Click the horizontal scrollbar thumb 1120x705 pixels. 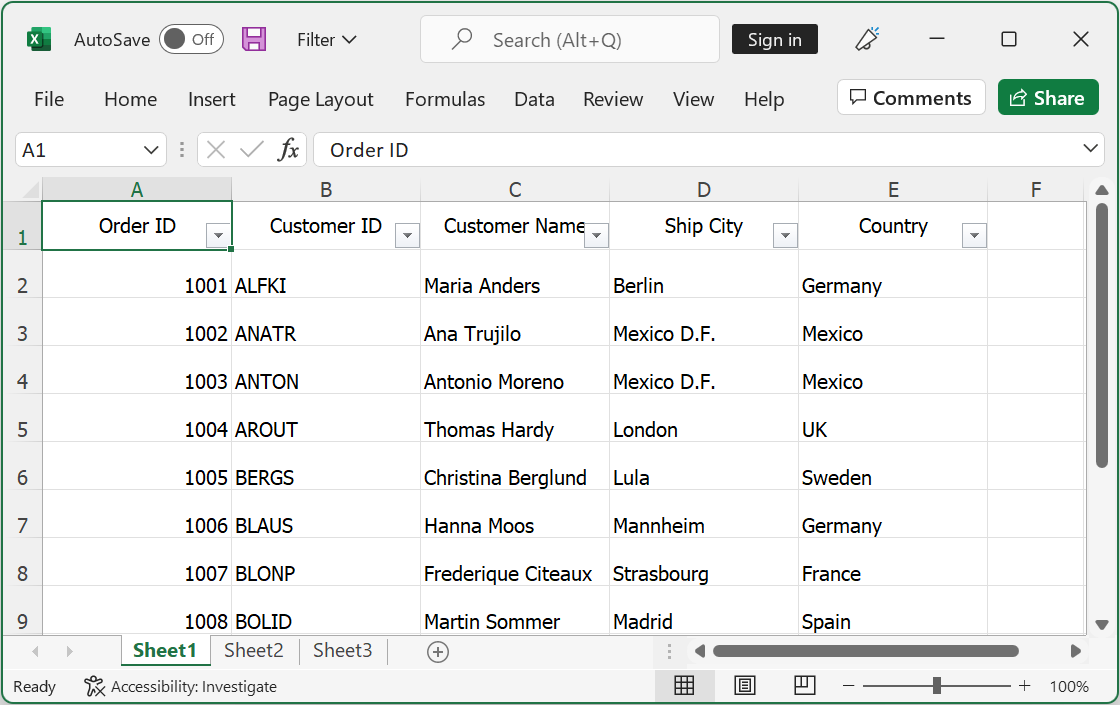click(866, 651)
